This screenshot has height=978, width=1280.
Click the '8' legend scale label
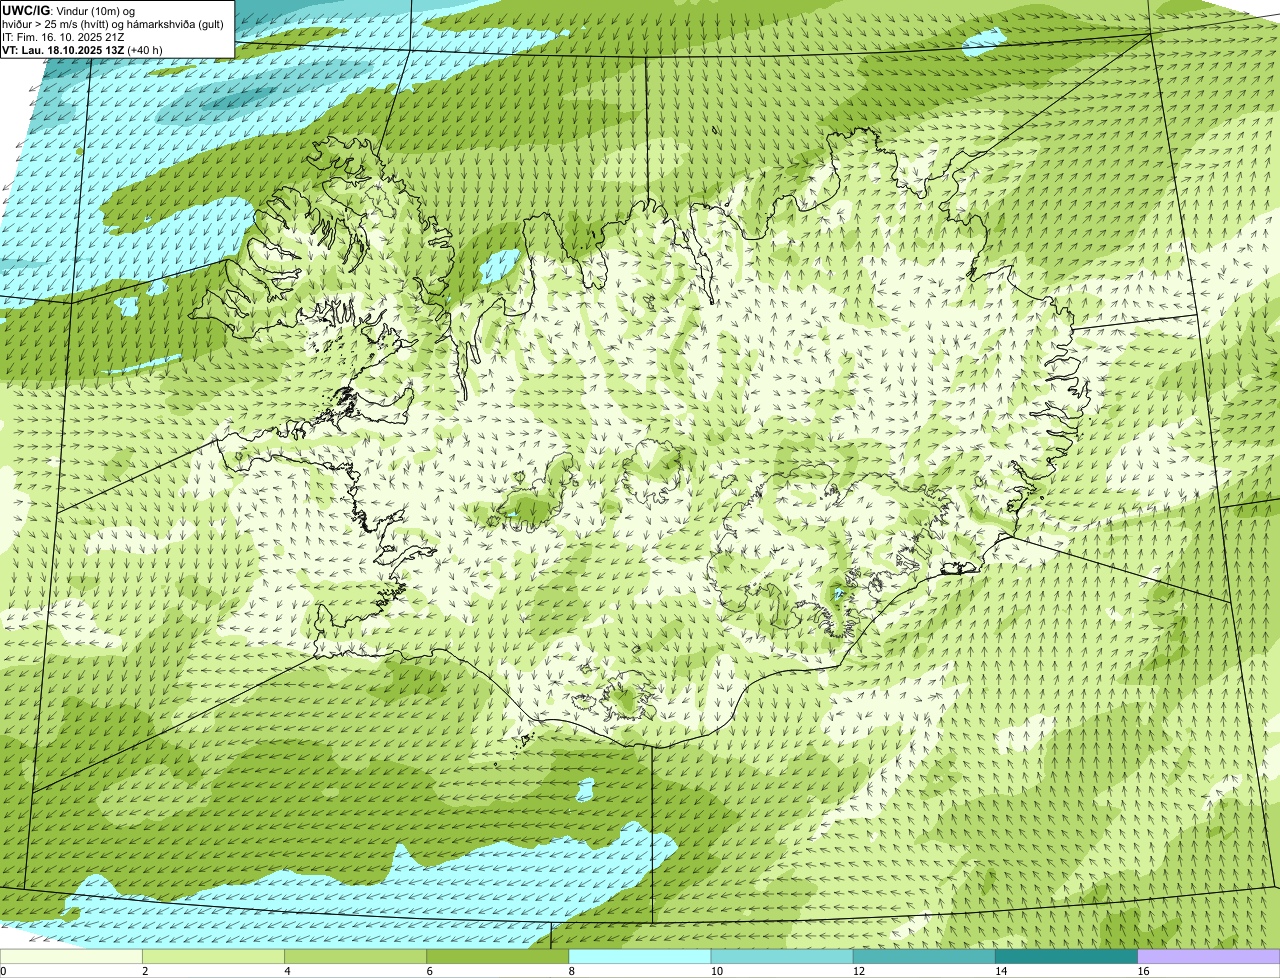point(571,971)
